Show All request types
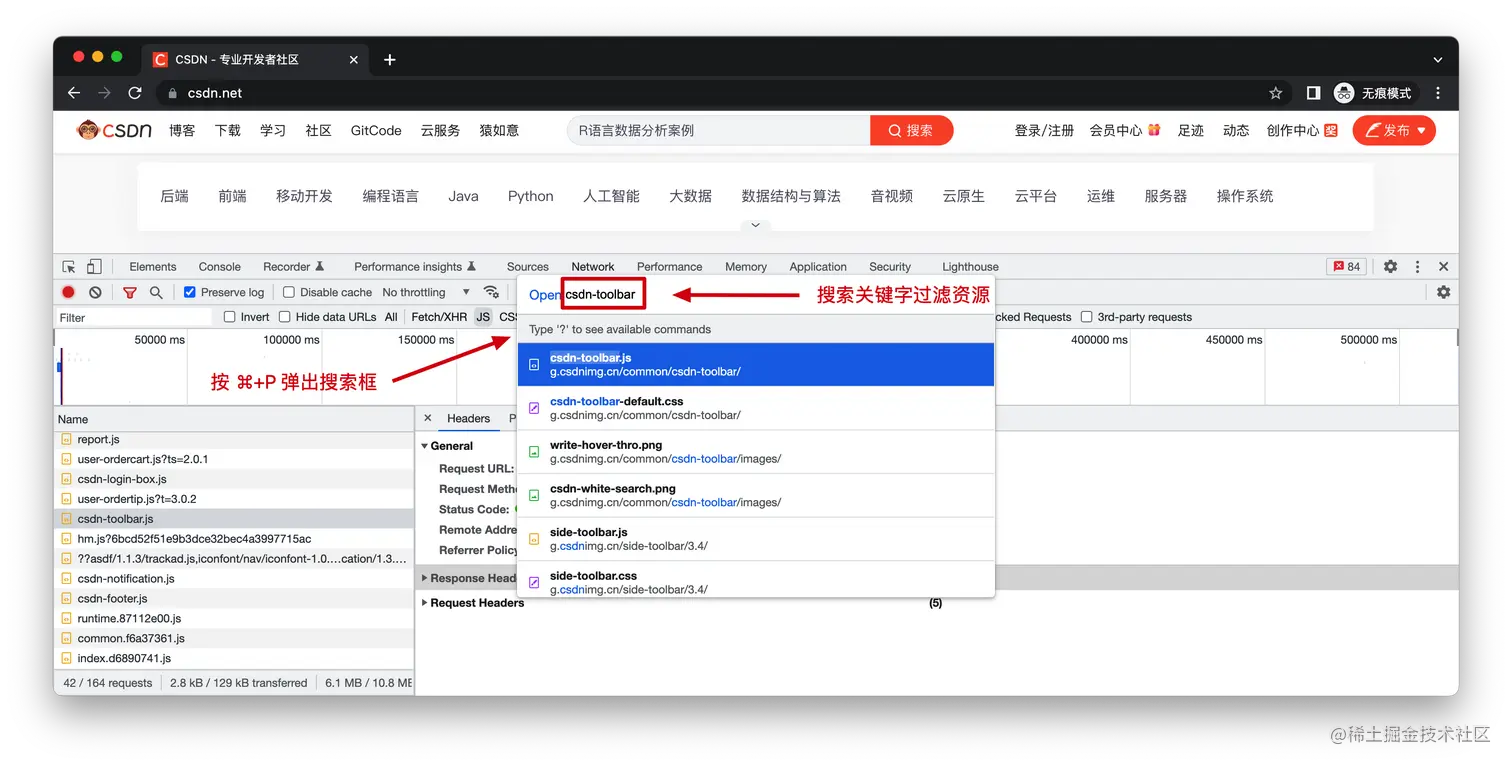Screen dimensions: 1512x766 pos(391,317)
